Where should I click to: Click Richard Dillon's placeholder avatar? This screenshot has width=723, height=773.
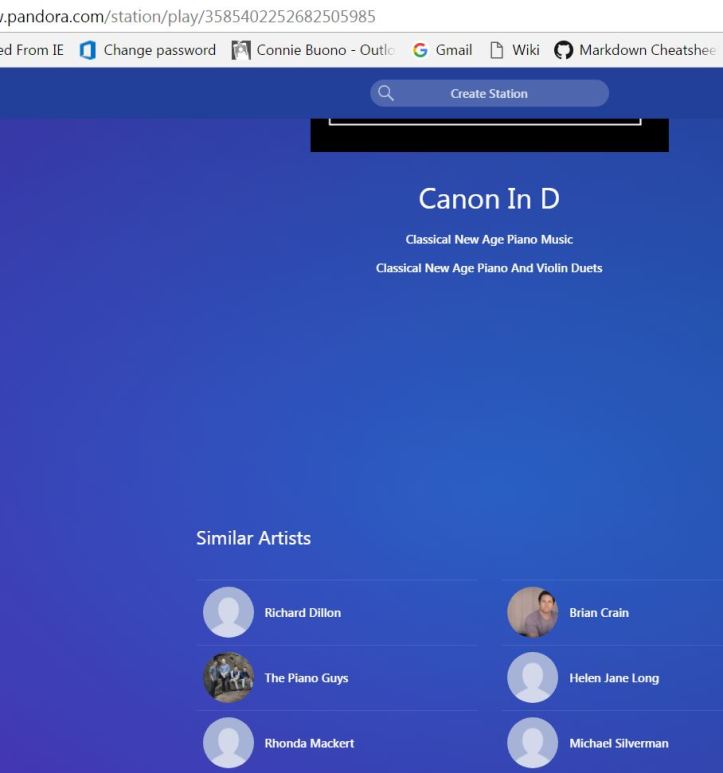[228, 612]
